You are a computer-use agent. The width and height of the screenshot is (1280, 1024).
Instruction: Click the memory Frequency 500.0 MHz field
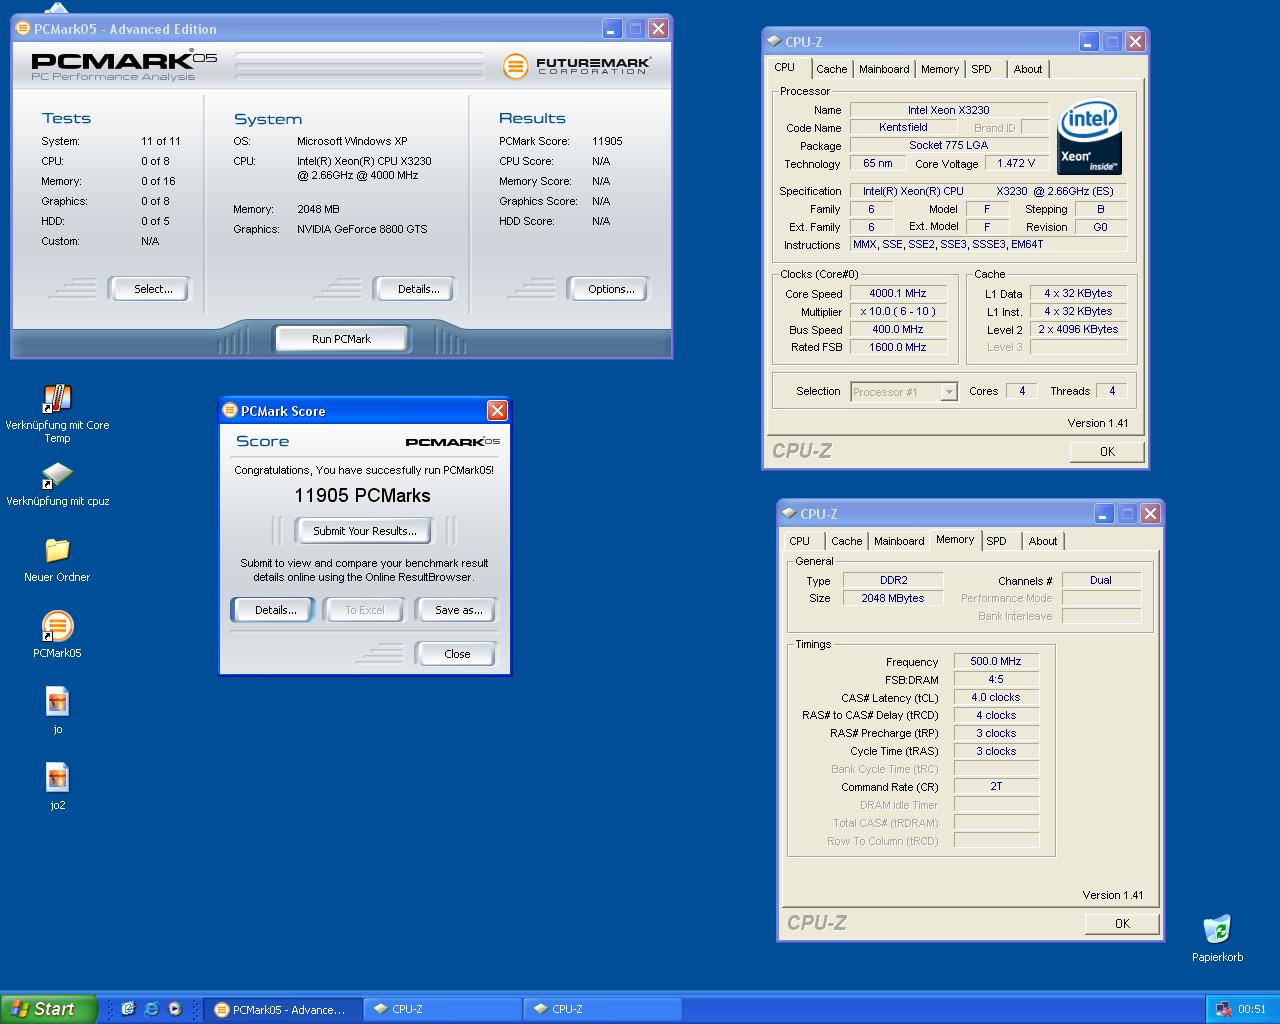coord(996,661)
